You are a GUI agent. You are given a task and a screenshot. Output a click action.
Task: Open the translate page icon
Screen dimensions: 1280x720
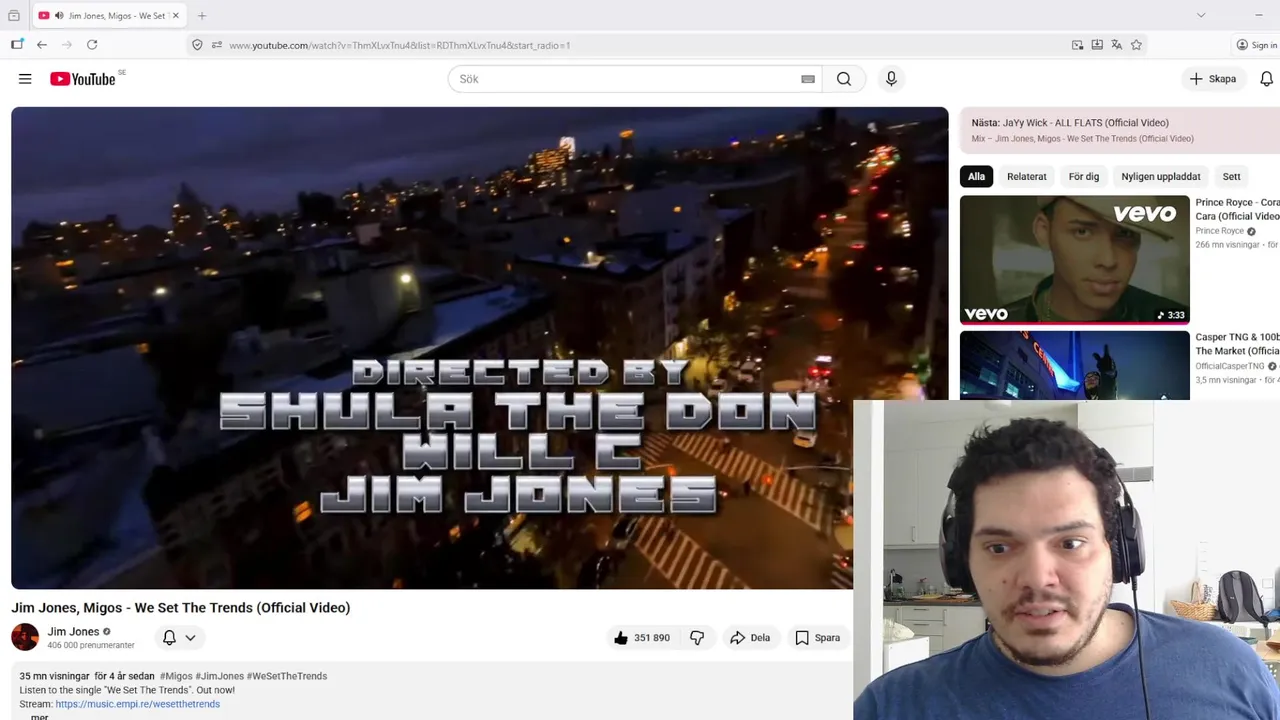pos(1116,45)
